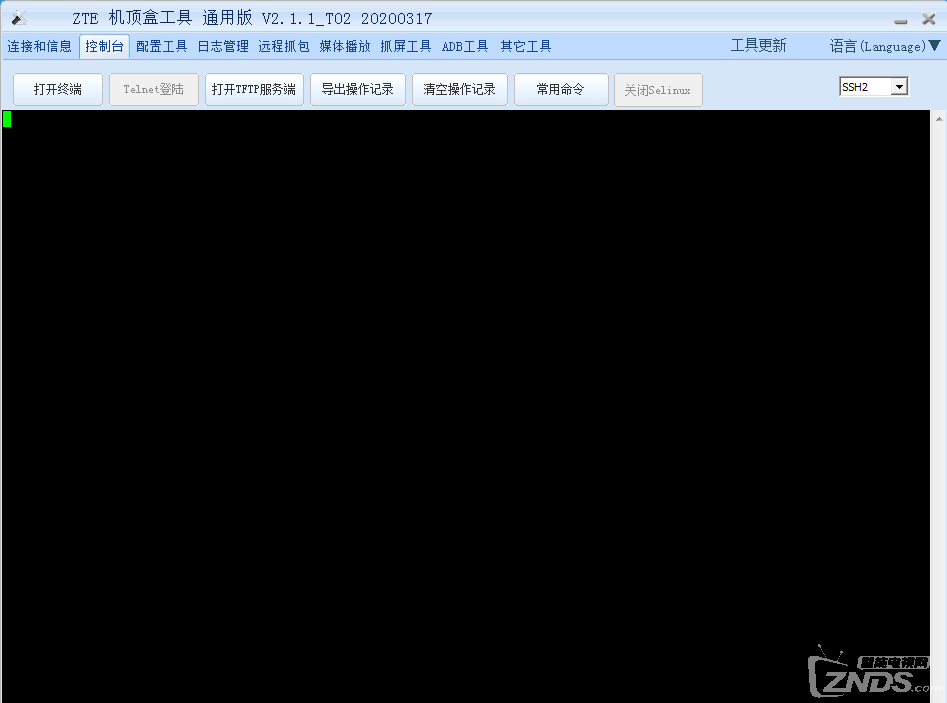The height and width of the screenshot is (703, 947).
Task: Select the 远程抓包 tab
Action: point(284,47)
